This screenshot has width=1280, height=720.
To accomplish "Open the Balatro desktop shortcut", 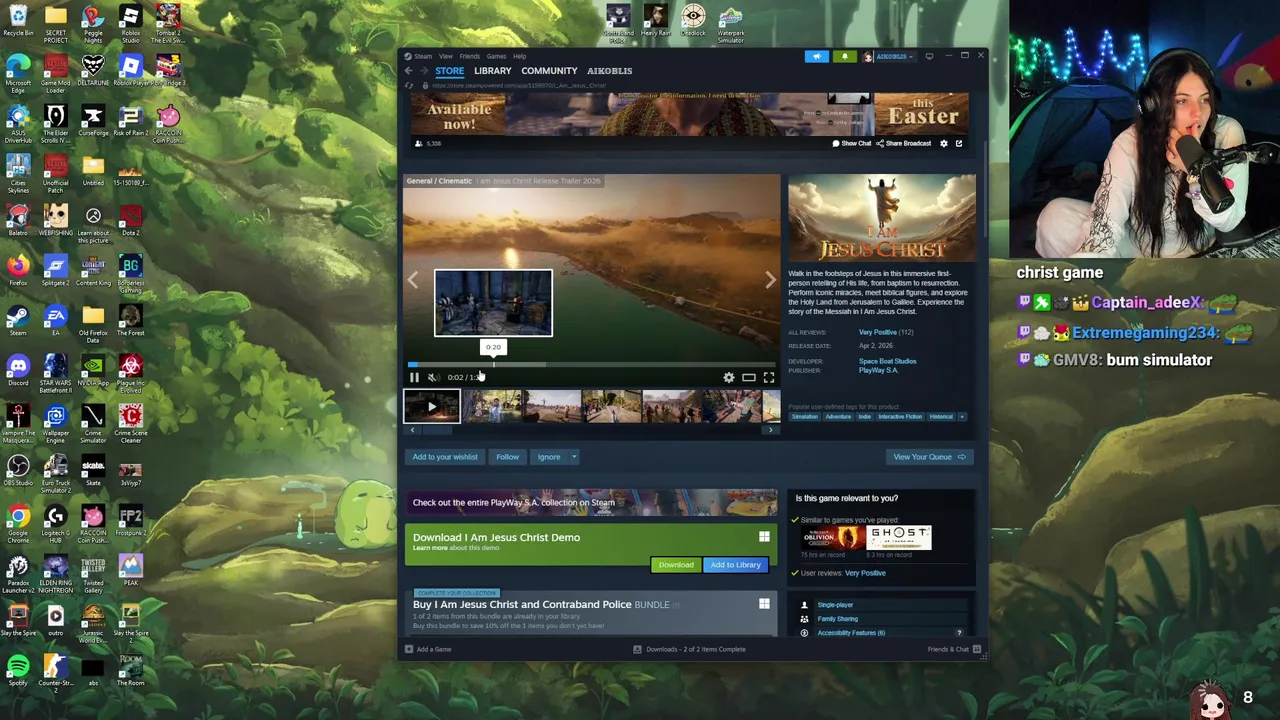I will click(x=18, y=219).
